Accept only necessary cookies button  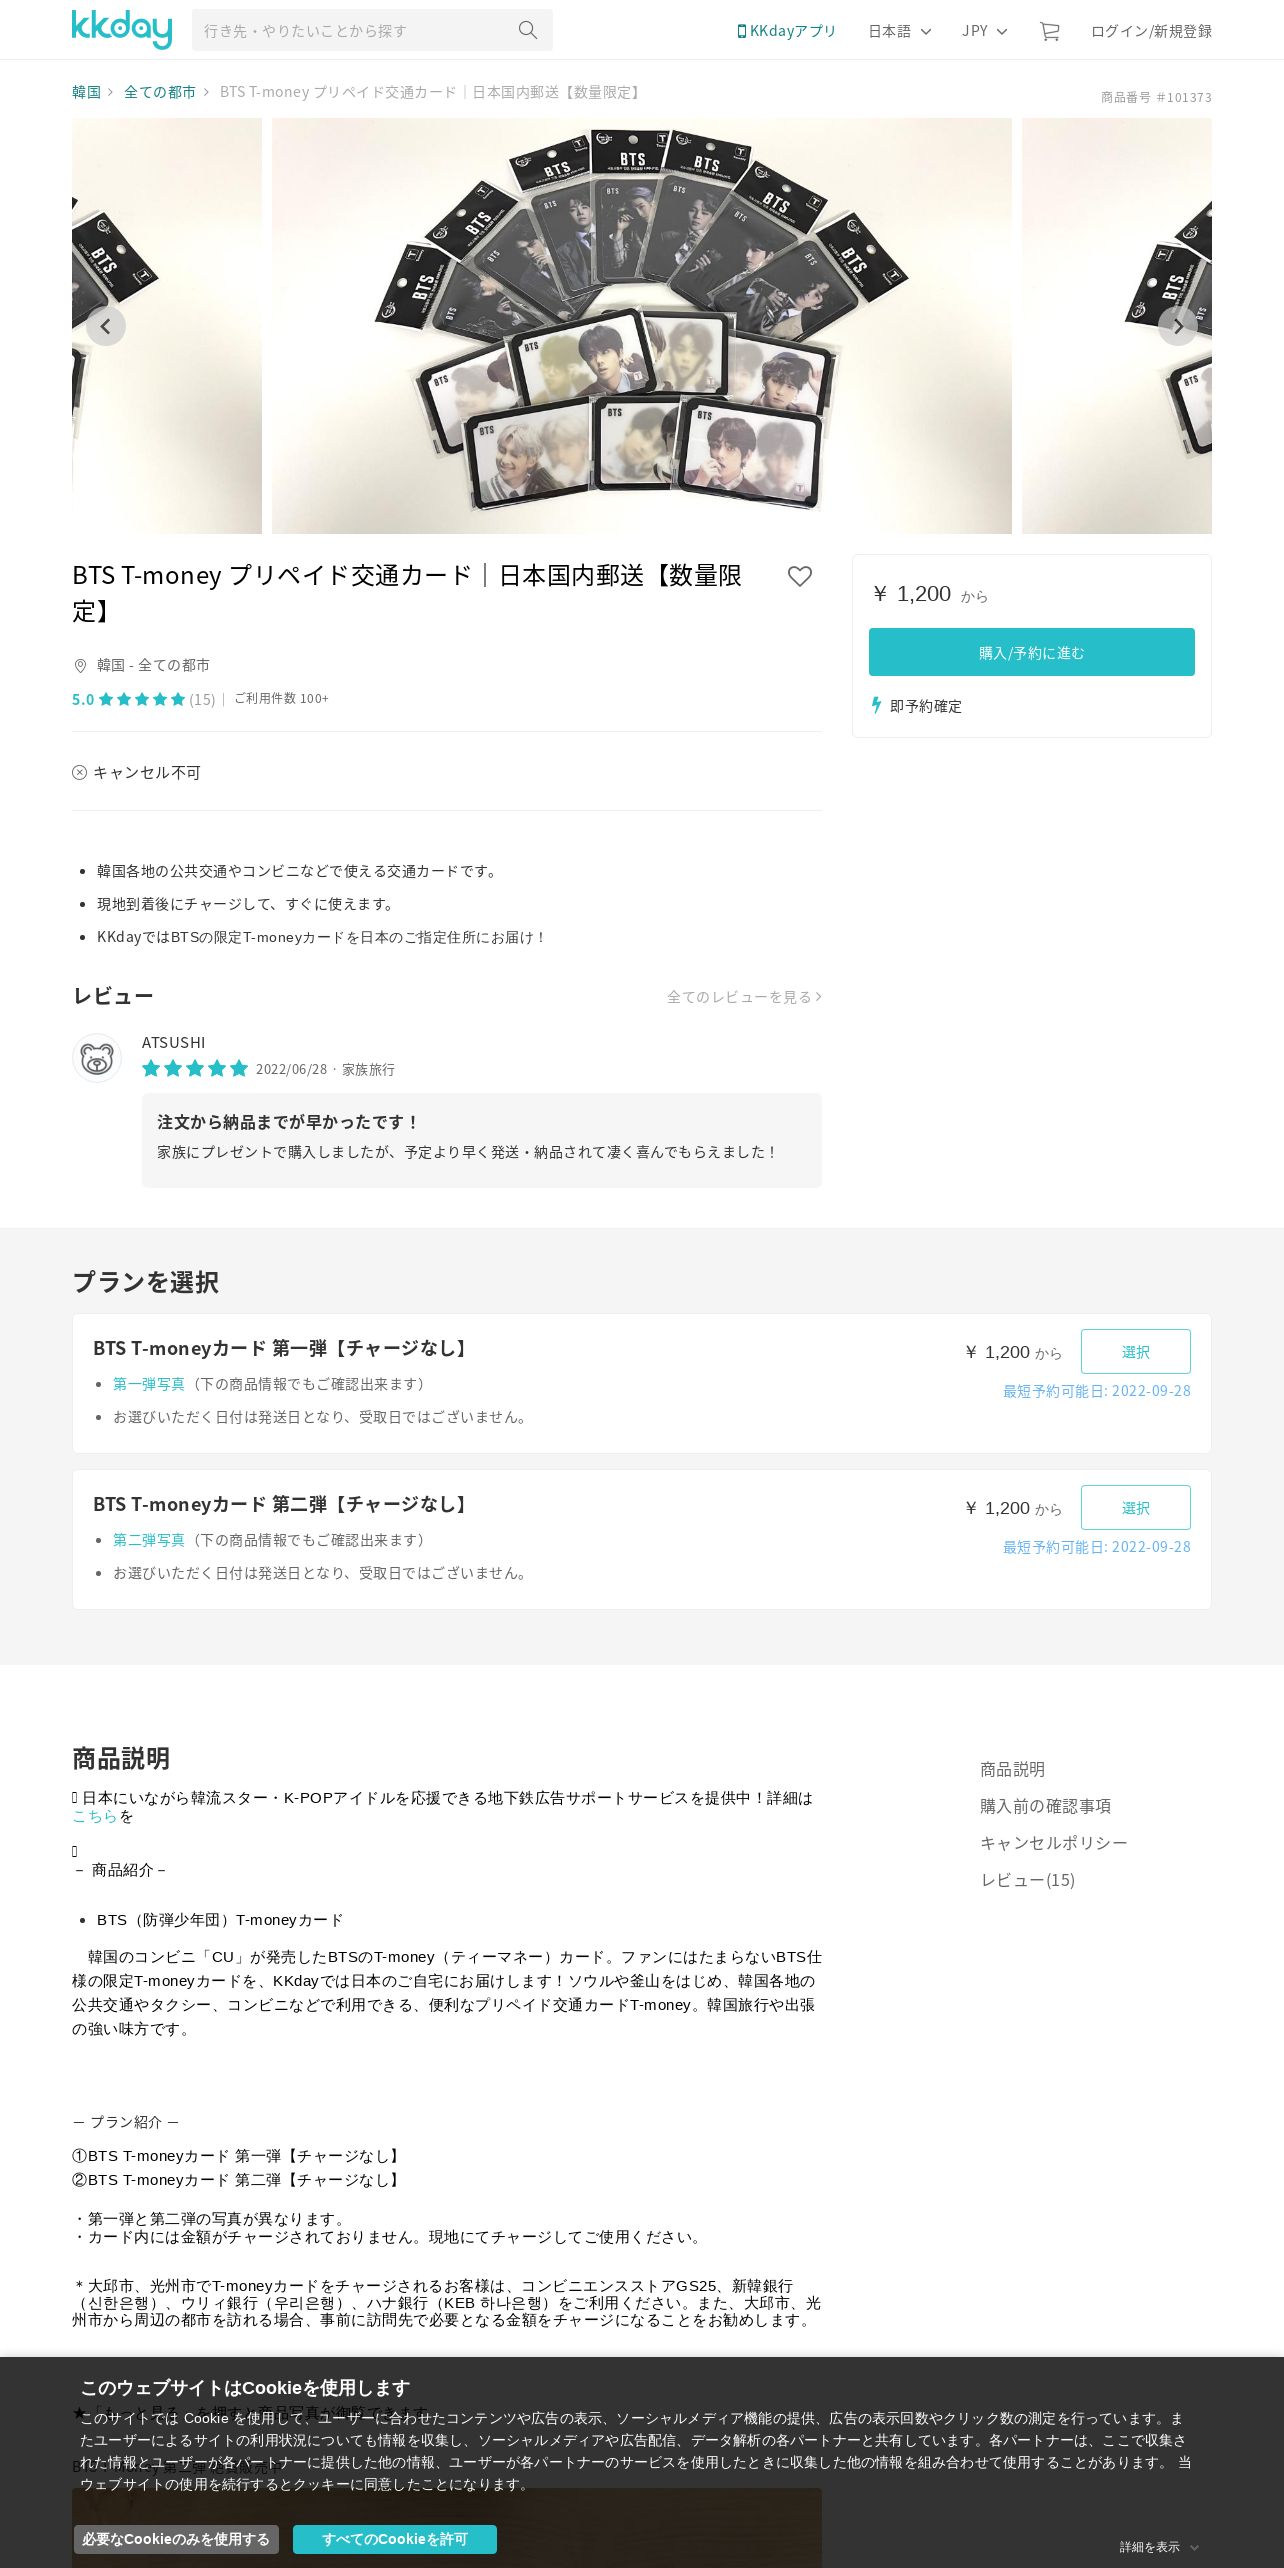pyautogui.click(x=176, y=2539)
